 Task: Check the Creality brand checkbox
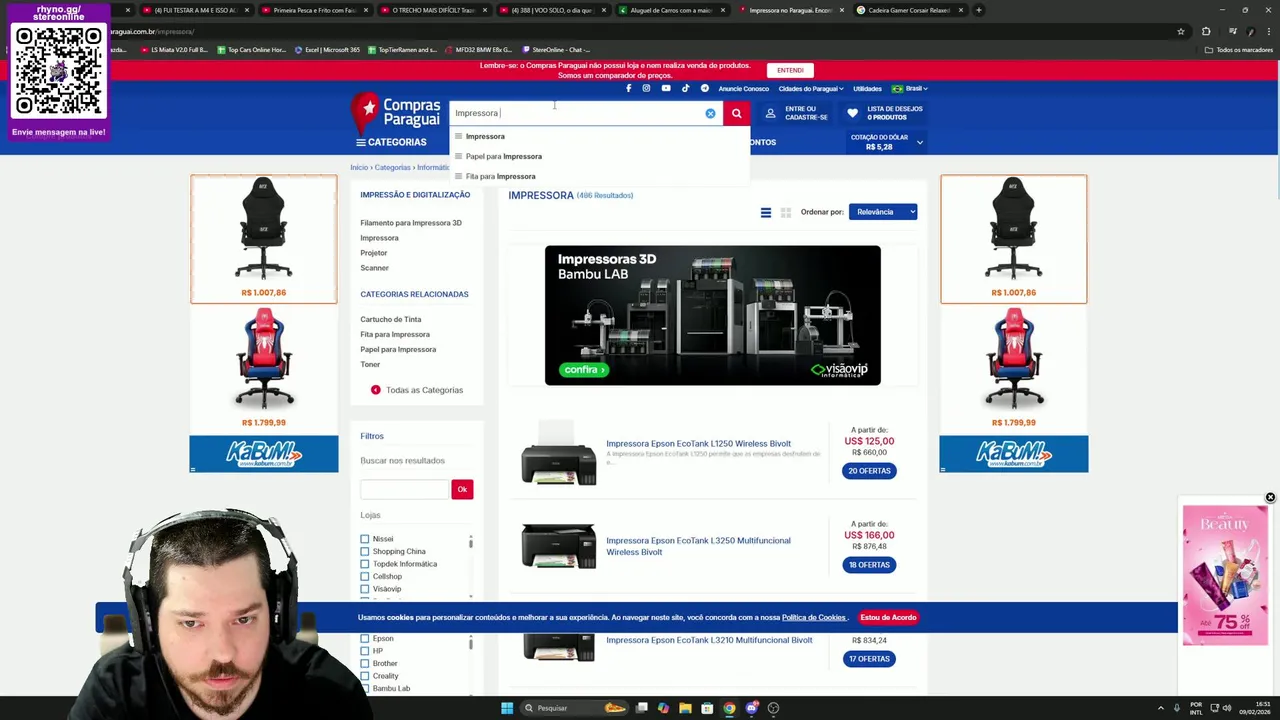pyautogui.click(x=365, y=676)
